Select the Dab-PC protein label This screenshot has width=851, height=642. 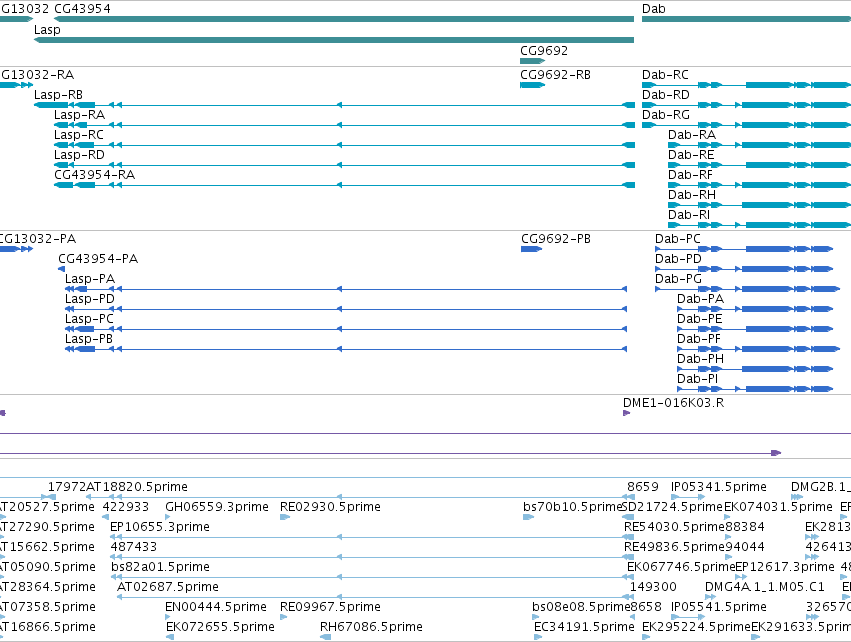678,239
